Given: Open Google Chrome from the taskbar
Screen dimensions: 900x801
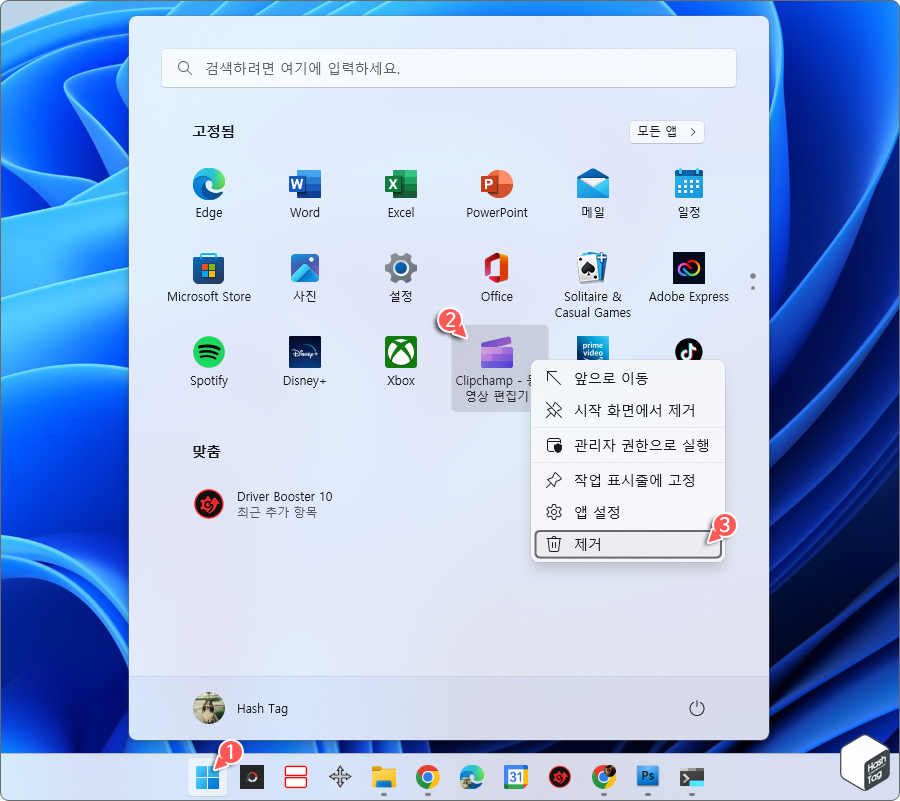Looking at the screenshot, I should pos(428,776).
